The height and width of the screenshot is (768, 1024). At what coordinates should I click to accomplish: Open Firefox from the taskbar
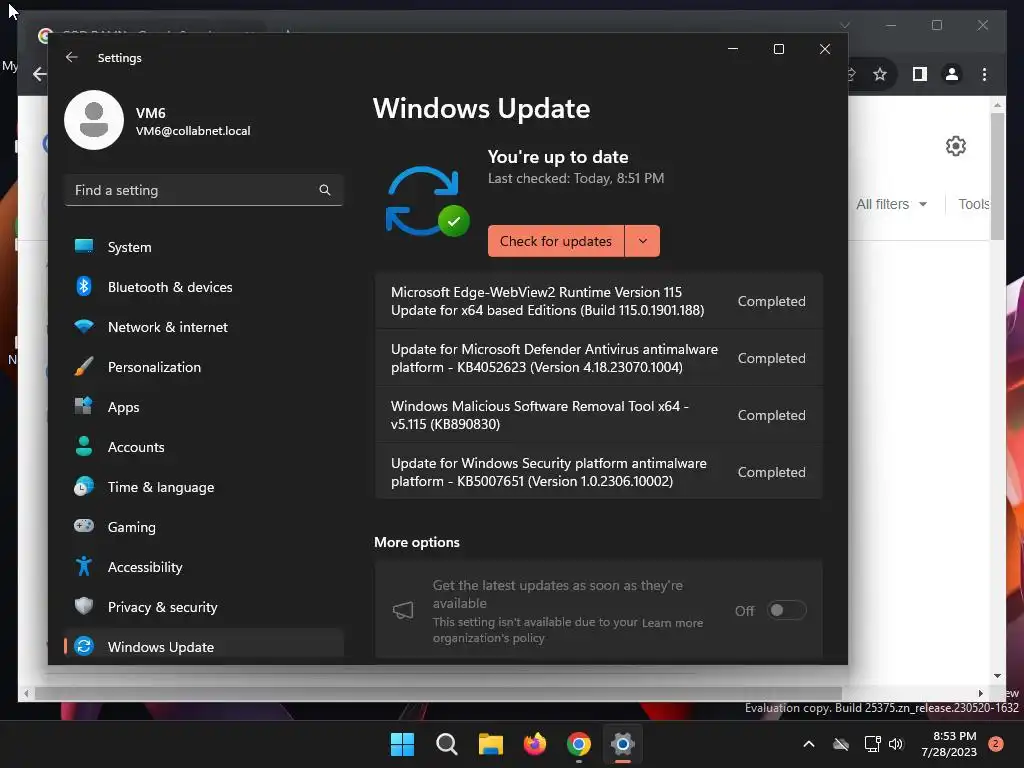[x=535, y=744]
